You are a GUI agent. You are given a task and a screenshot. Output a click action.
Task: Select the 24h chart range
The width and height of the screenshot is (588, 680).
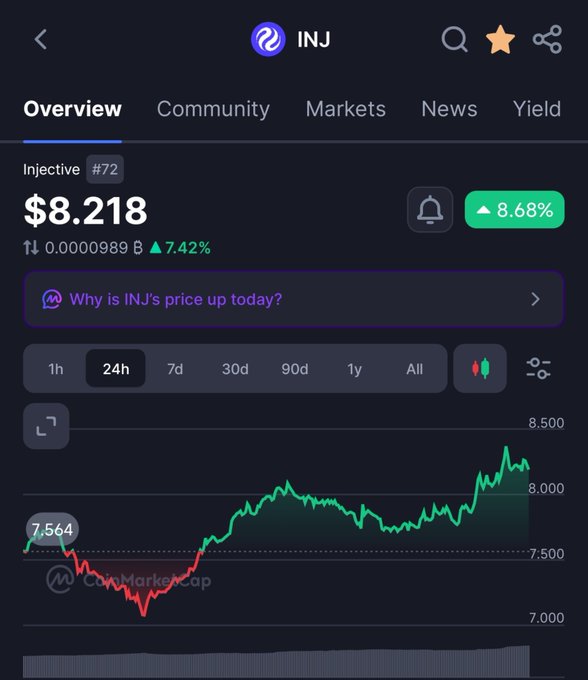coord(116,369)
